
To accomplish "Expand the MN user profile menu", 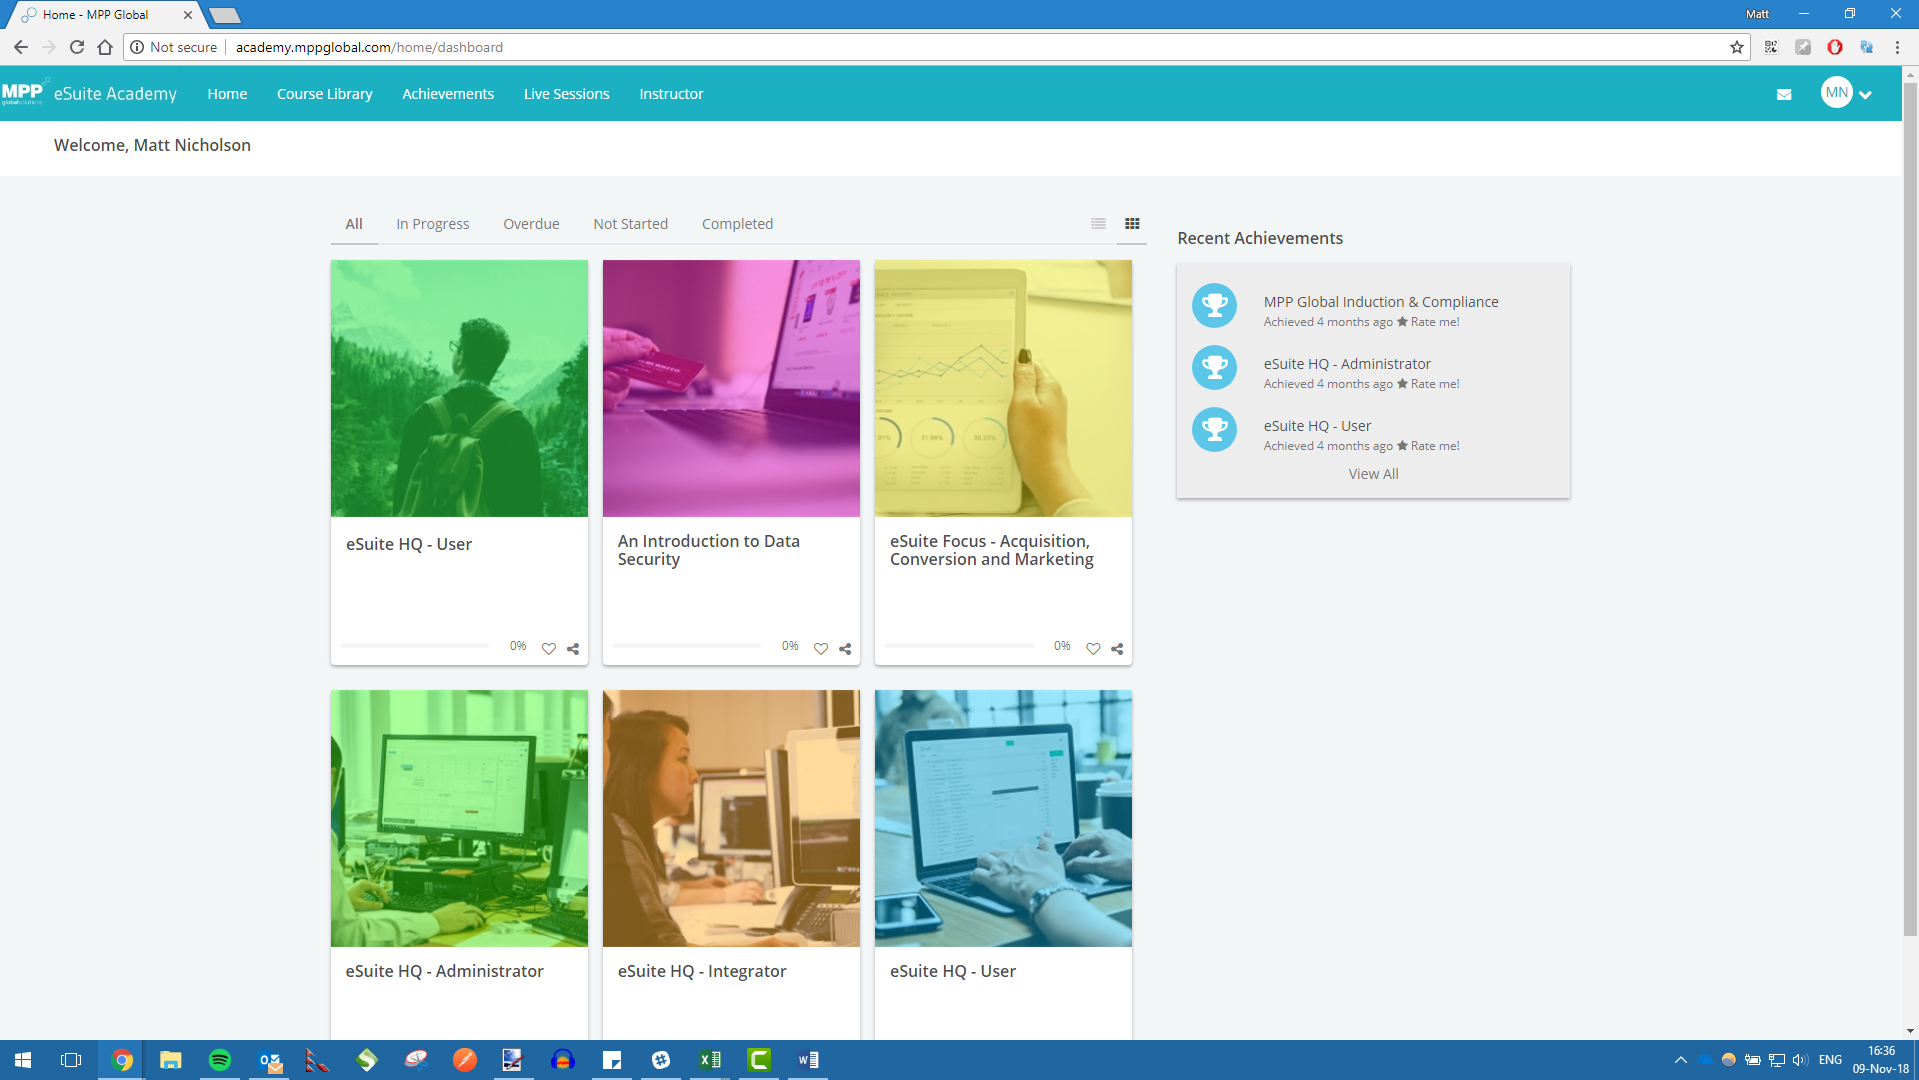I will [x=1846, y=93].
